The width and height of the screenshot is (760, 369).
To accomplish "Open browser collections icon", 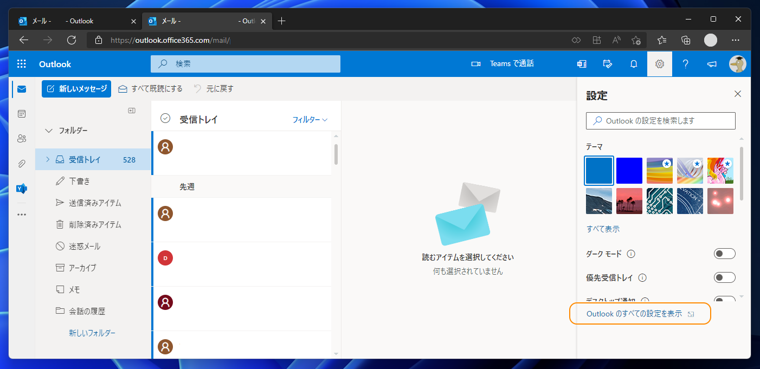I will pyautogui.click(x=685, y=40).
